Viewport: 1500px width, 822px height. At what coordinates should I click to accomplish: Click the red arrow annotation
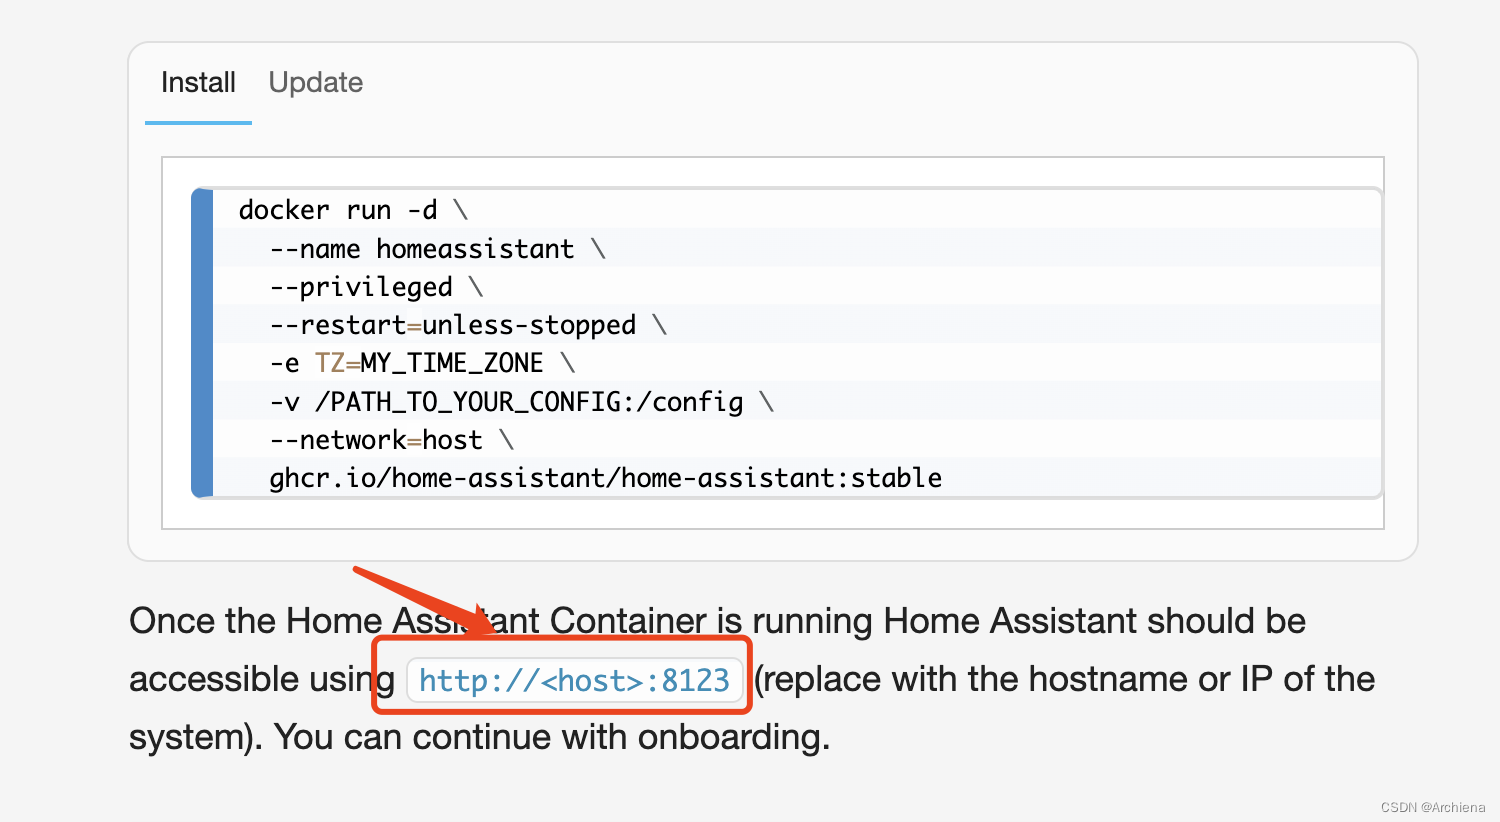420,598
